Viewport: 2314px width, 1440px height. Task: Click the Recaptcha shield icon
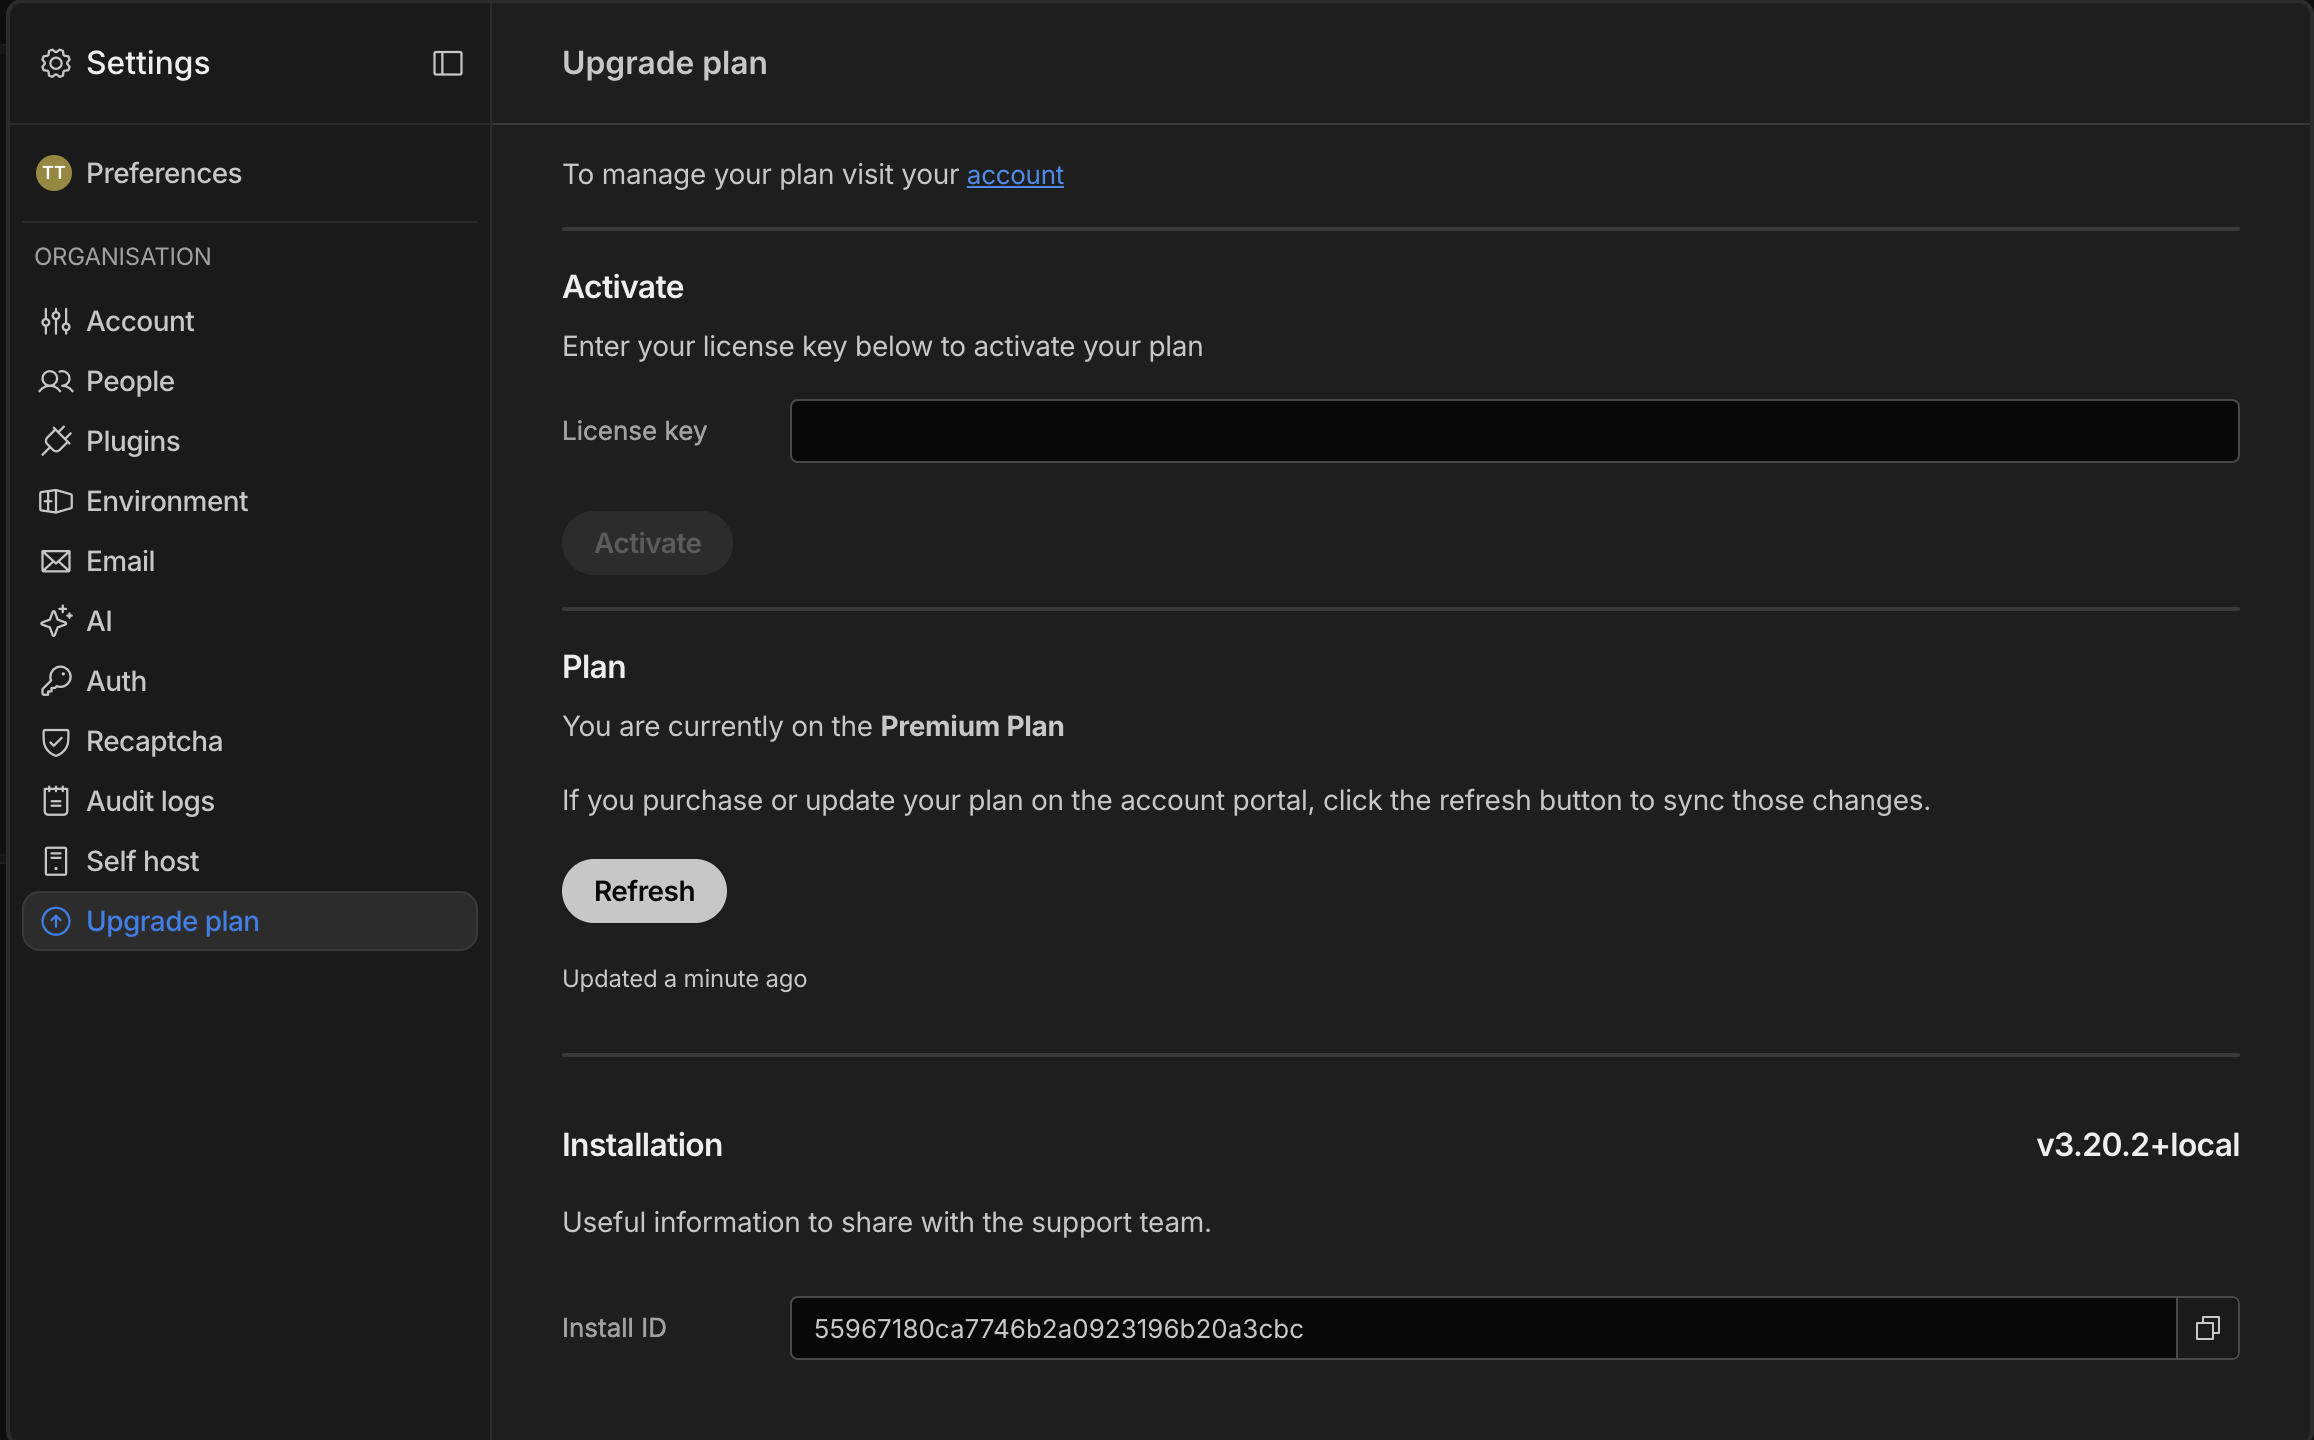56,741
